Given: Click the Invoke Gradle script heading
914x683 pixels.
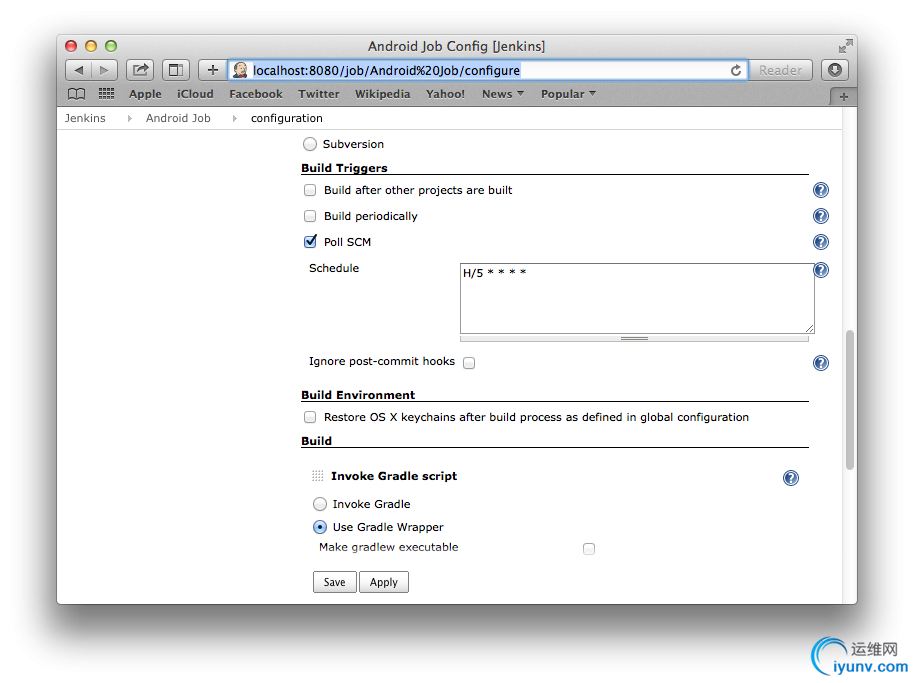Looking at the screenshot, I should (394, 476).
